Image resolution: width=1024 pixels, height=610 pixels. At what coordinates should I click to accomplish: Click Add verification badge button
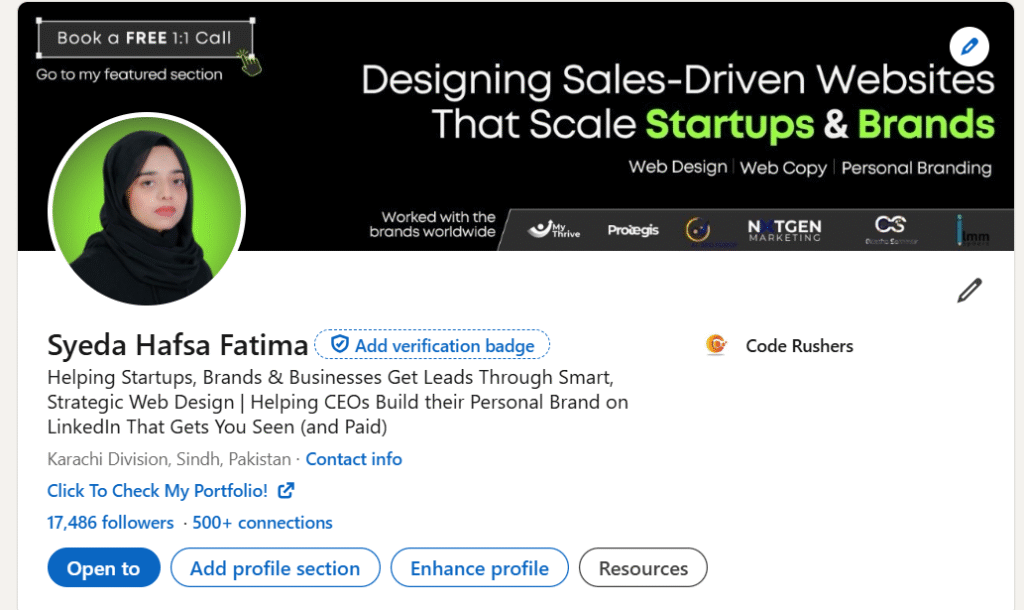[432, 344]
